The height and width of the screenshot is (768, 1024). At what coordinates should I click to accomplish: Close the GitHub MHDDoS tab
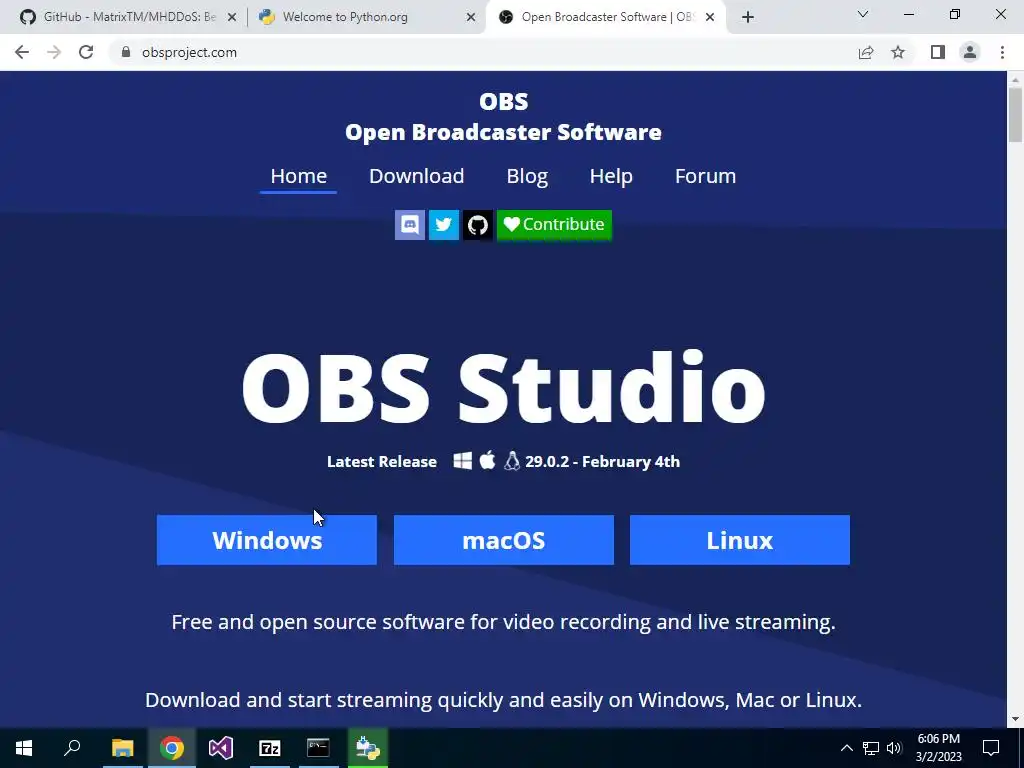[x=232, y=18]
